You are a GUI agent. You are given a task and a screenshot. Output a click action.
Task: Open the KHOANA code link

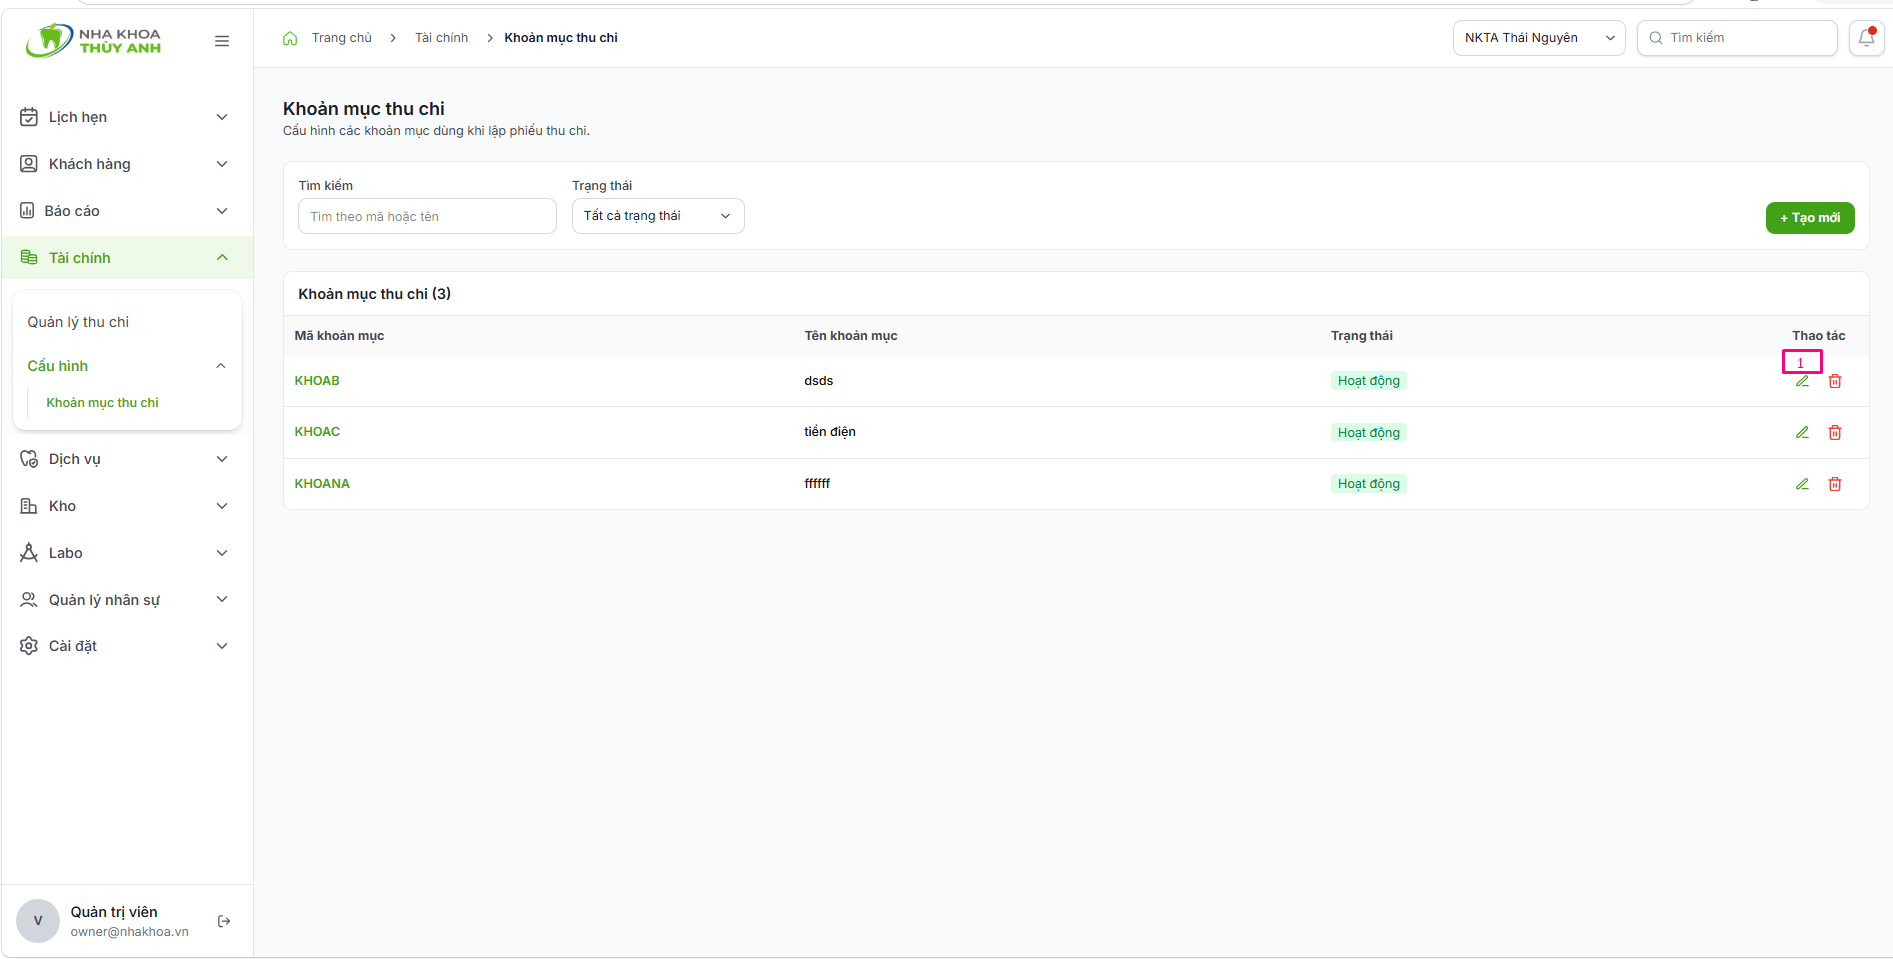tap(322, 484)
